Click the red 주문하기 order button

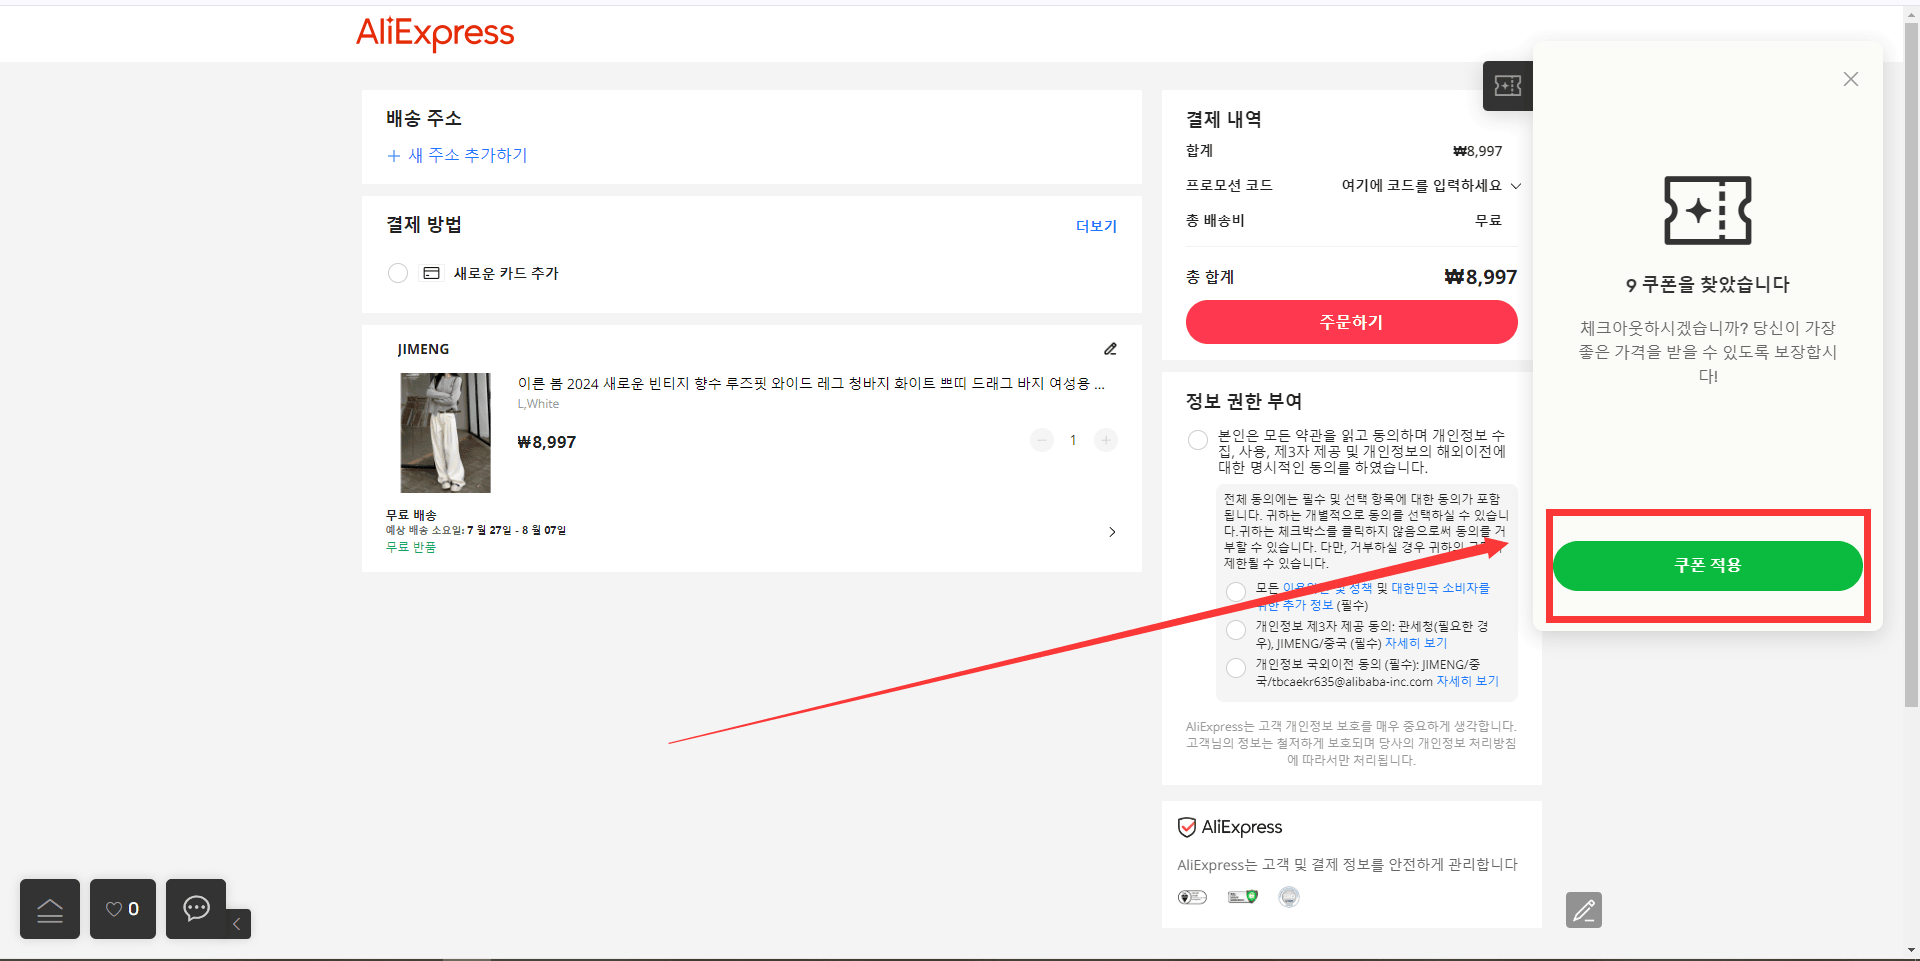[1352, 322]
